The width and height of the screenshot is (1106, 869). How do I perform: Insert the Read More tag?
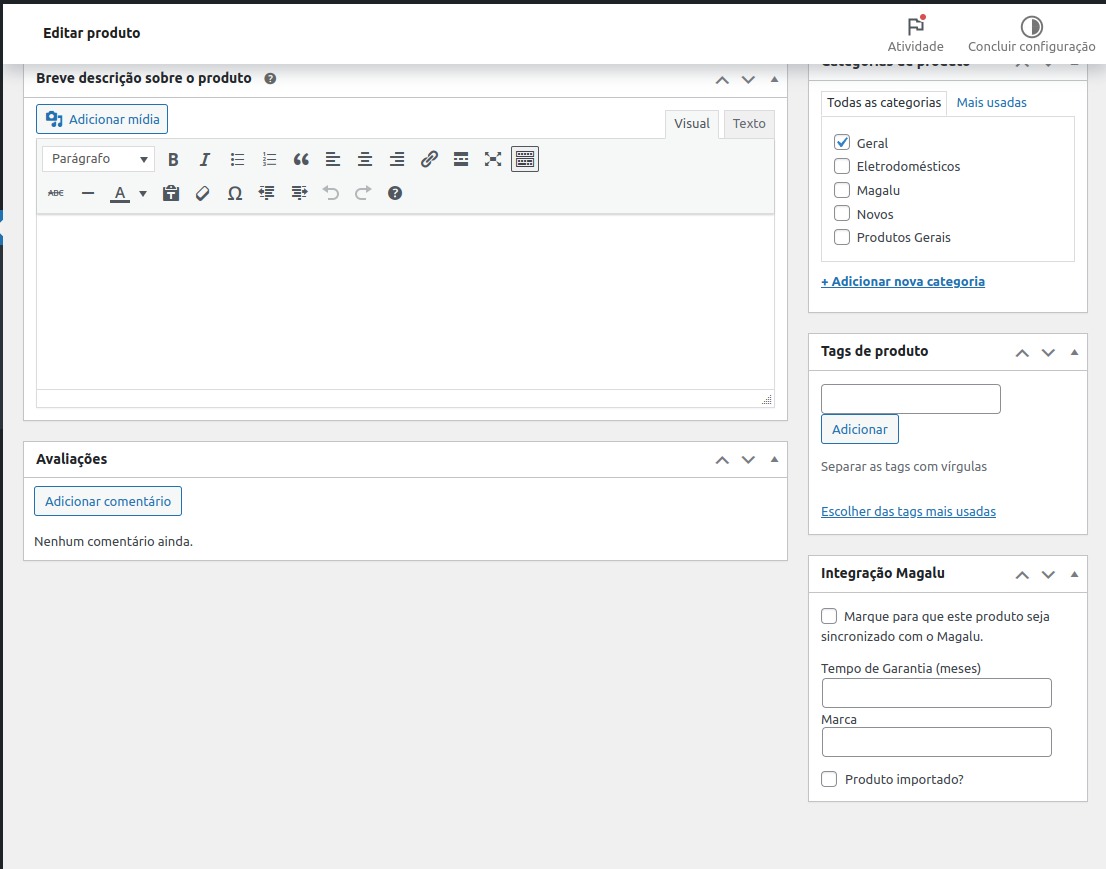point(461,159)
